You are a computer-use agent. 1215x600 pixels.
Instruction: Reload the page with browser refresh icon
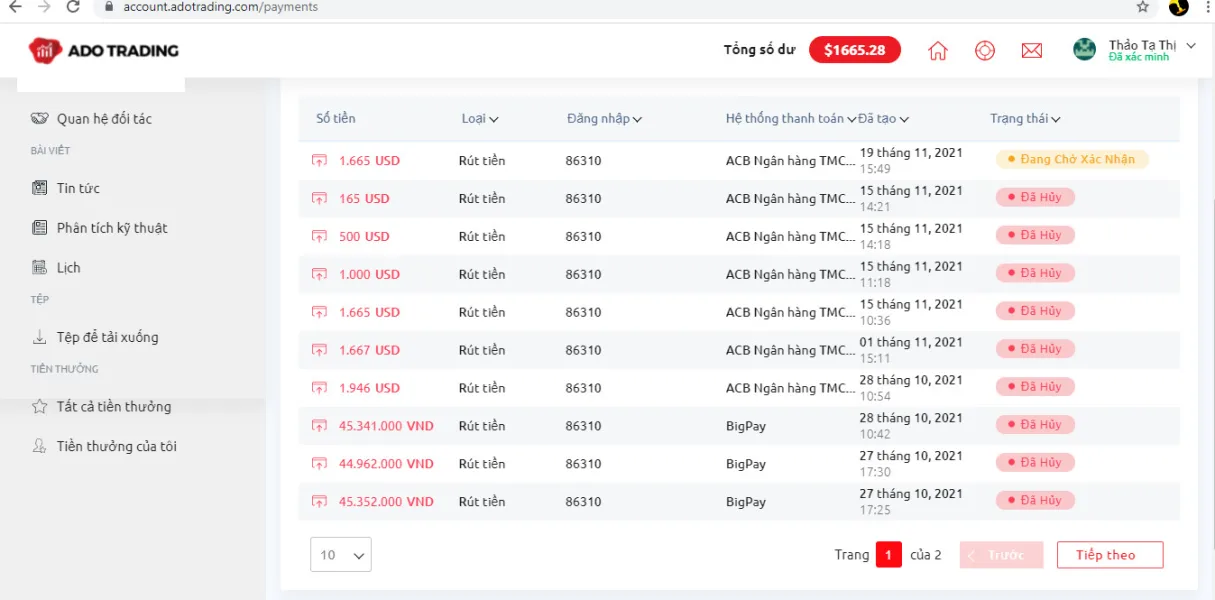pos(73,7)
